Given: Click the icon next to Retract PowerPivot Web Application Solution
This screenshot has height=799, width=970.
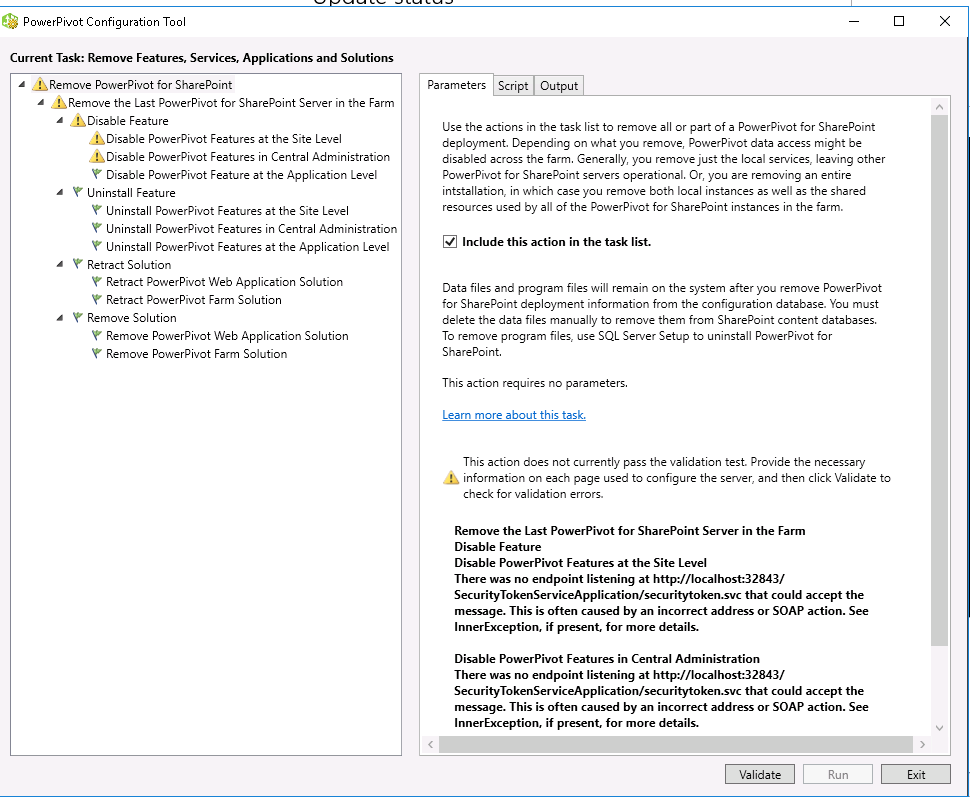Looking at the screenshot, I should click(98, 282).
